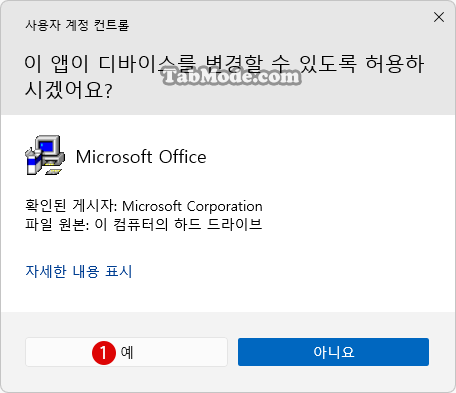Viewport: 456px width, 393px height.
Task: Click the Microsoft Office installer icon
Action: (45, 155)
